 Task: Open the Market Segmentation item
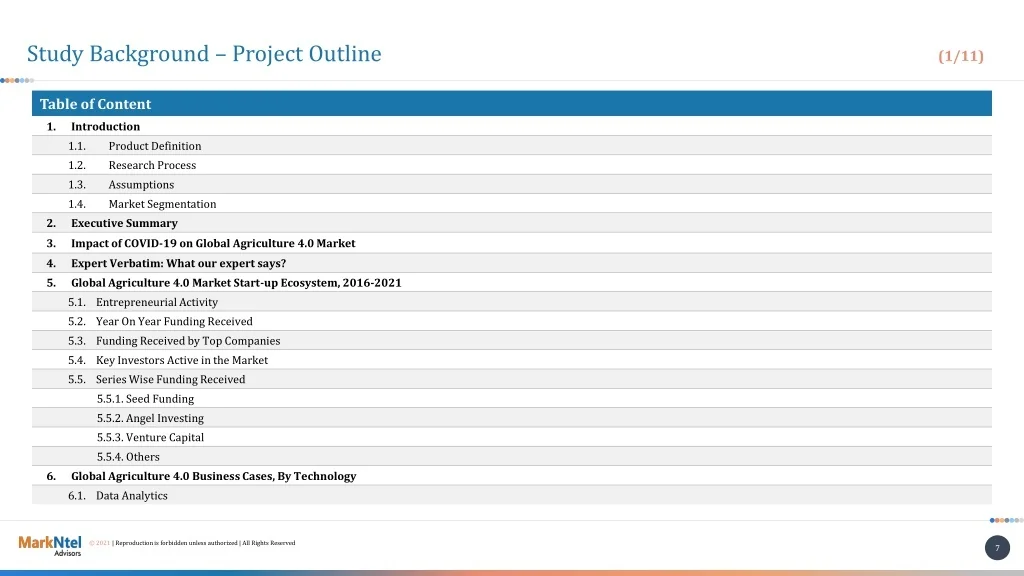[162, 204]
